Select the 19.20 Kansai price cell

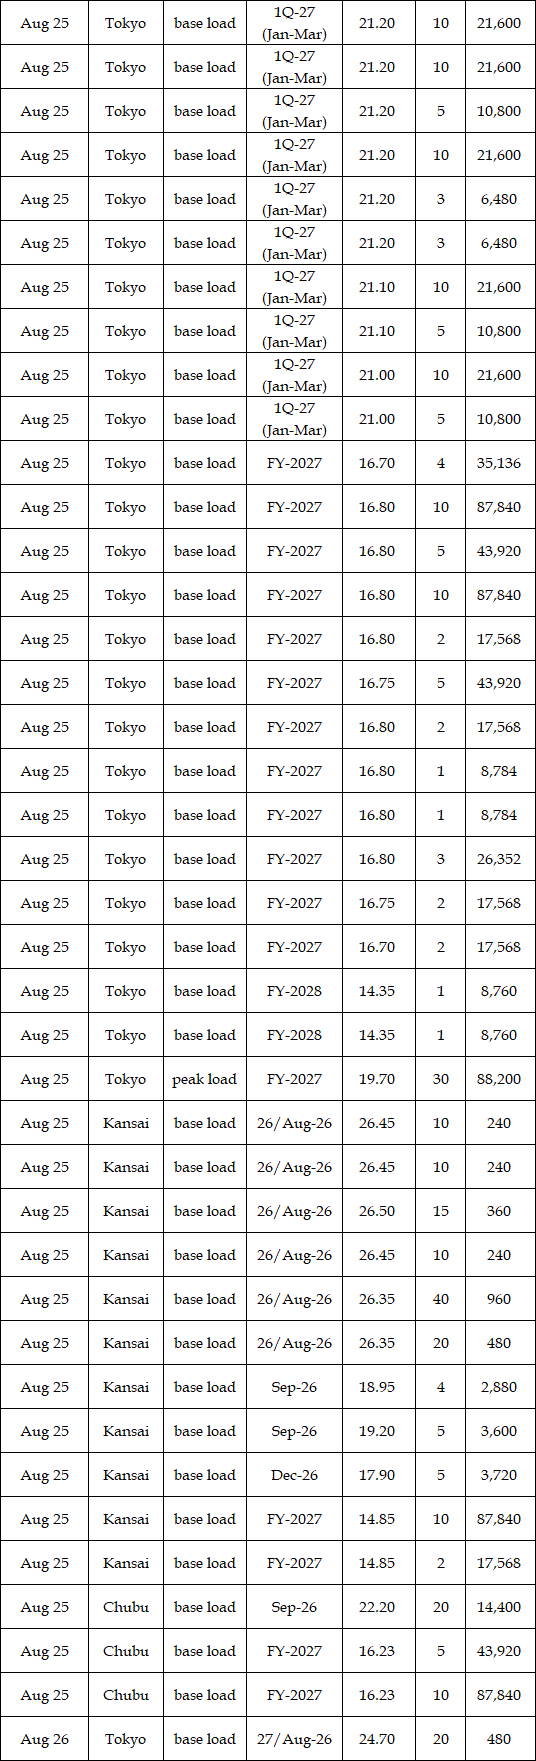(377, 1431)
